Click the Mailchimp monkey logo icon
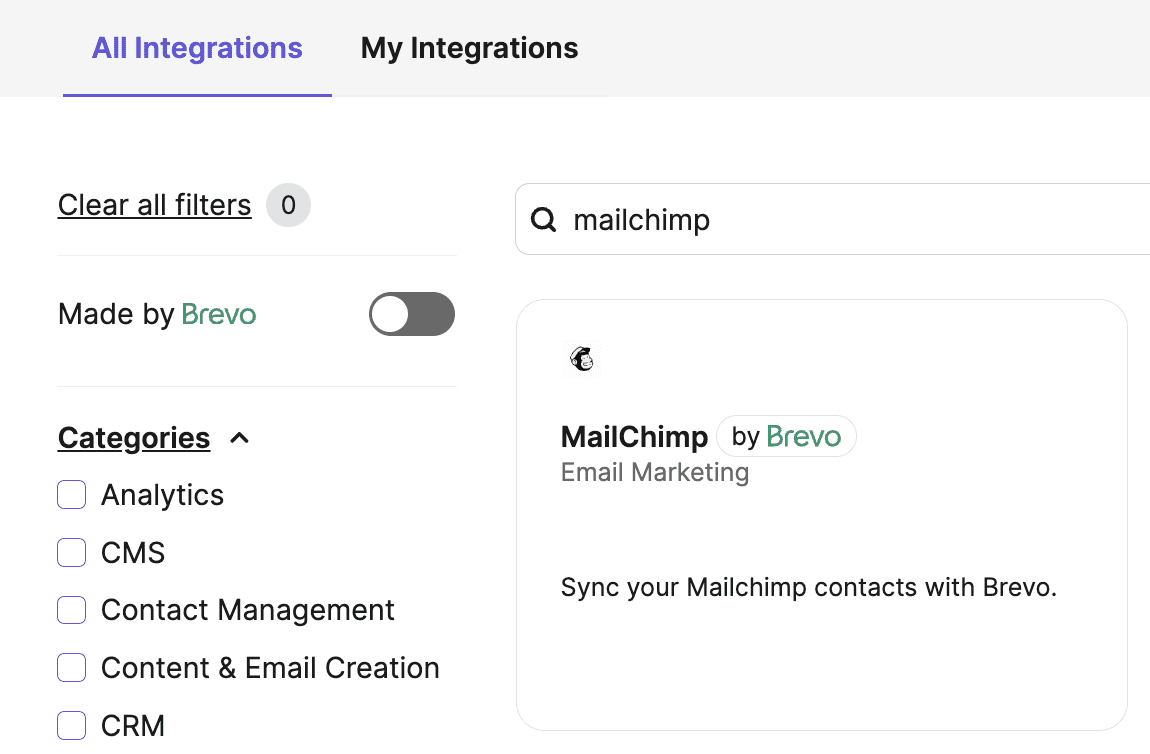 (x=582, y=359)
